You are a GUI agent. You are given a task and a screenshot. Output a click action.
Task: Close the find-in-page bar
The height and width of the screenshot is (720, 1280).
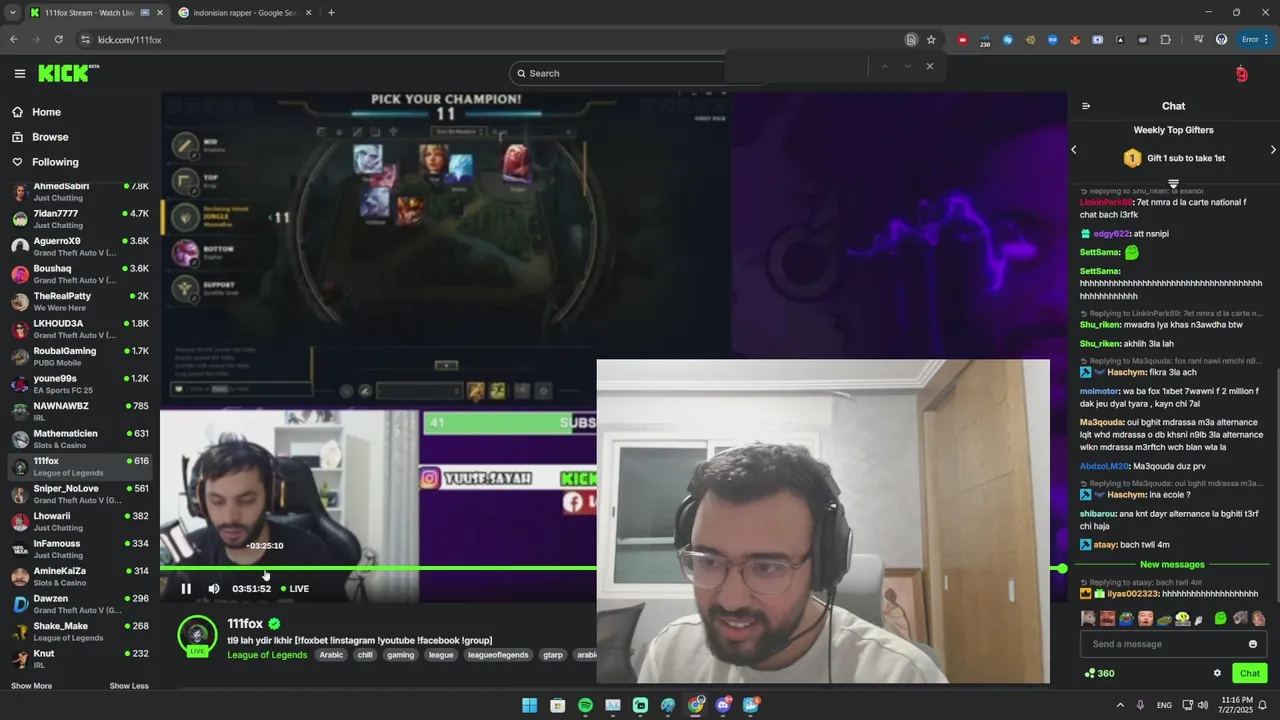point(930,66)
